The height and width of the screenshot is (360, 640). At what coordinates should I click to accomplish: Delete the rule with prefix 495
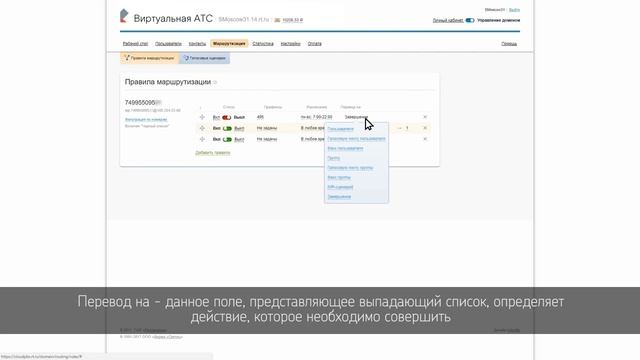[425, 117]
